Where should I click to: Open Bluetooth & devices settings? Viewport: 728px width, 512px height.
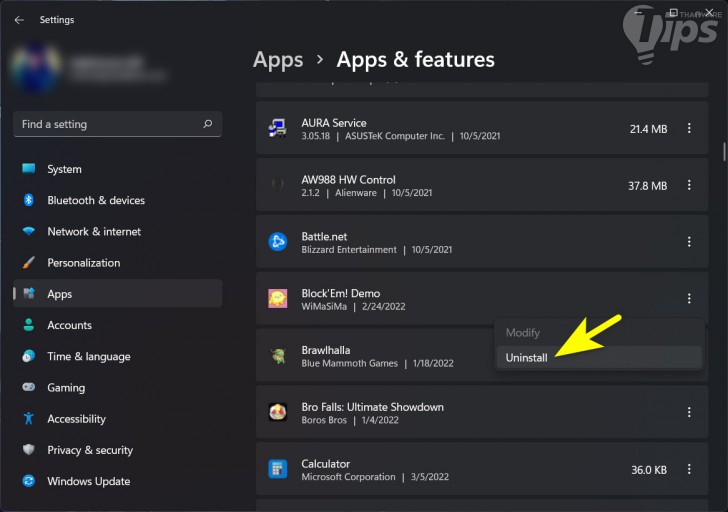pyautogui.click(x=117, y=200)
